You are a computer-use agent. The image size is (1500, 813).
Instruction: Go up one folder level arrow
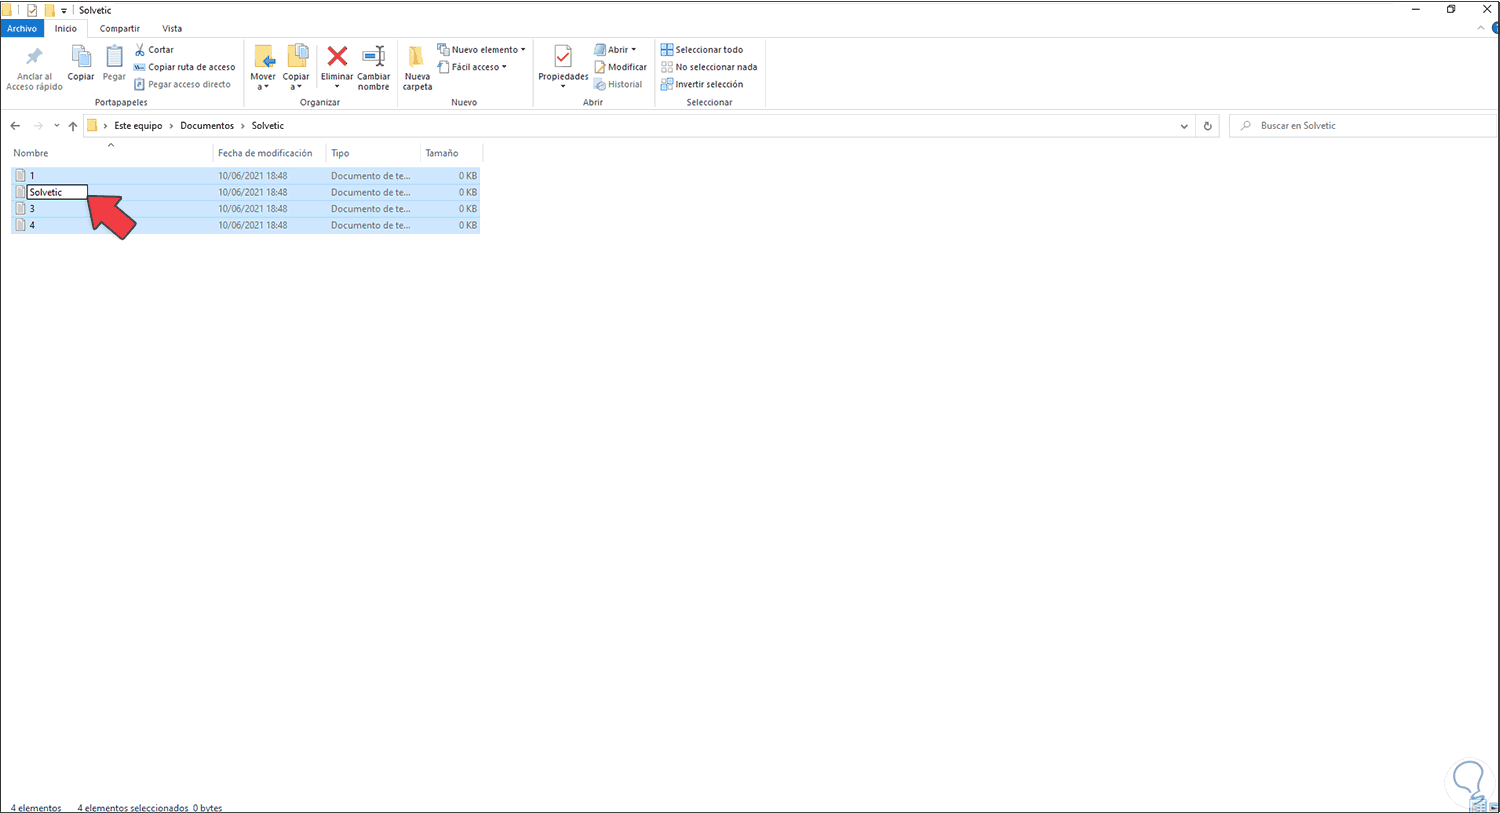click(73, 126)
